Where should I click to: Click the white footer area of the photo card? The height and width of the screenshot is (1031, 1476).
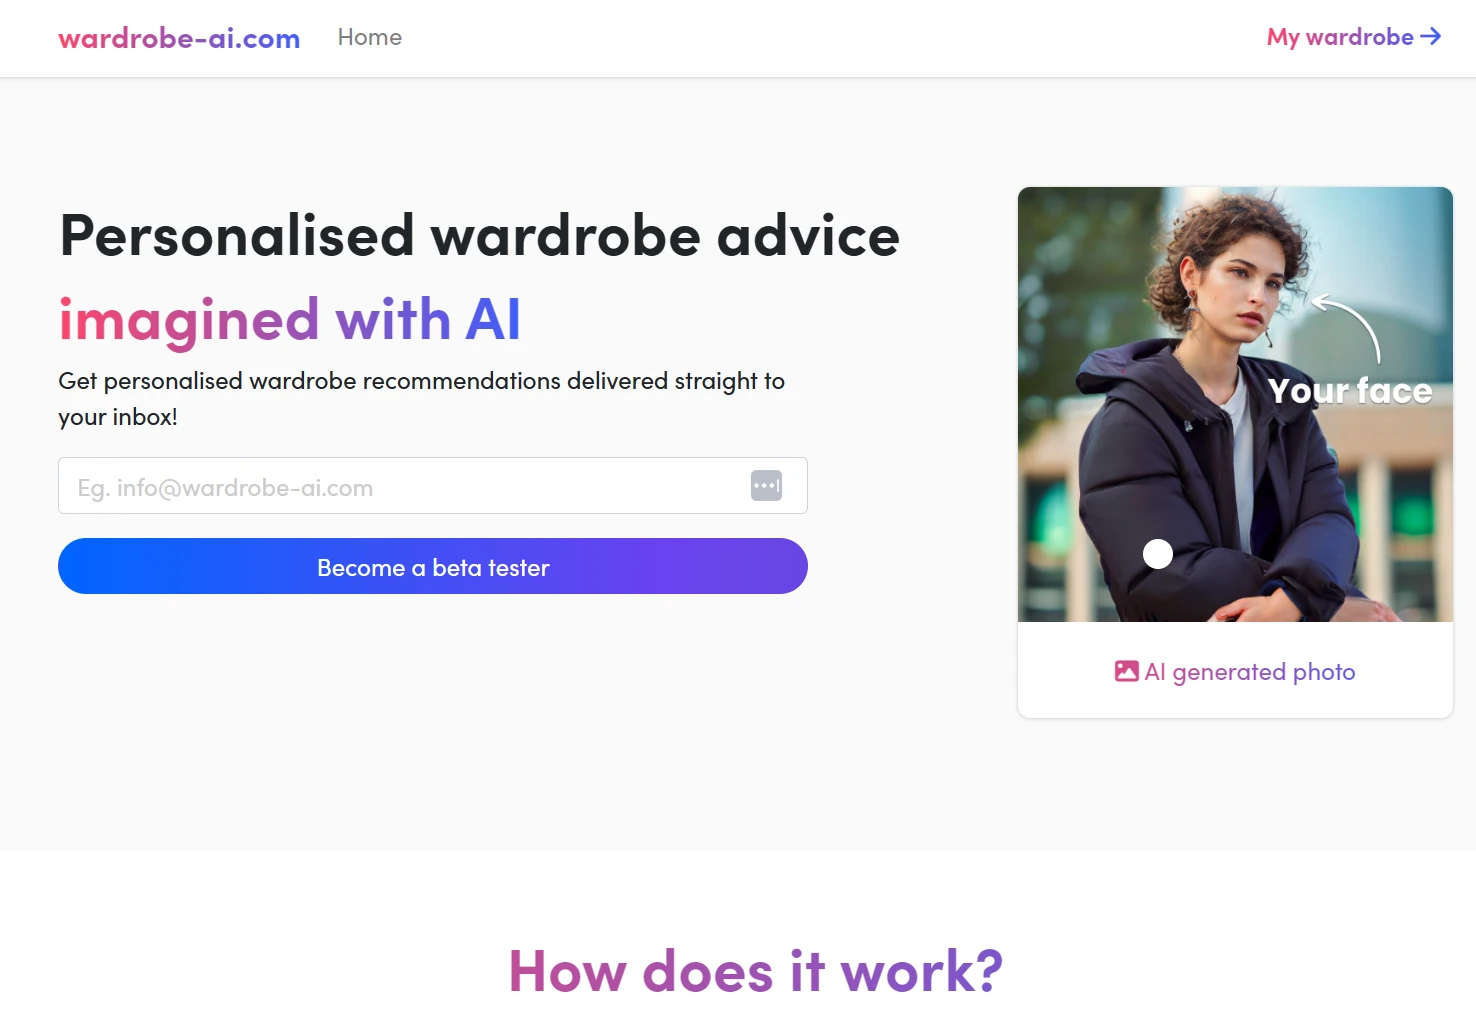[x=1235, y=670]
